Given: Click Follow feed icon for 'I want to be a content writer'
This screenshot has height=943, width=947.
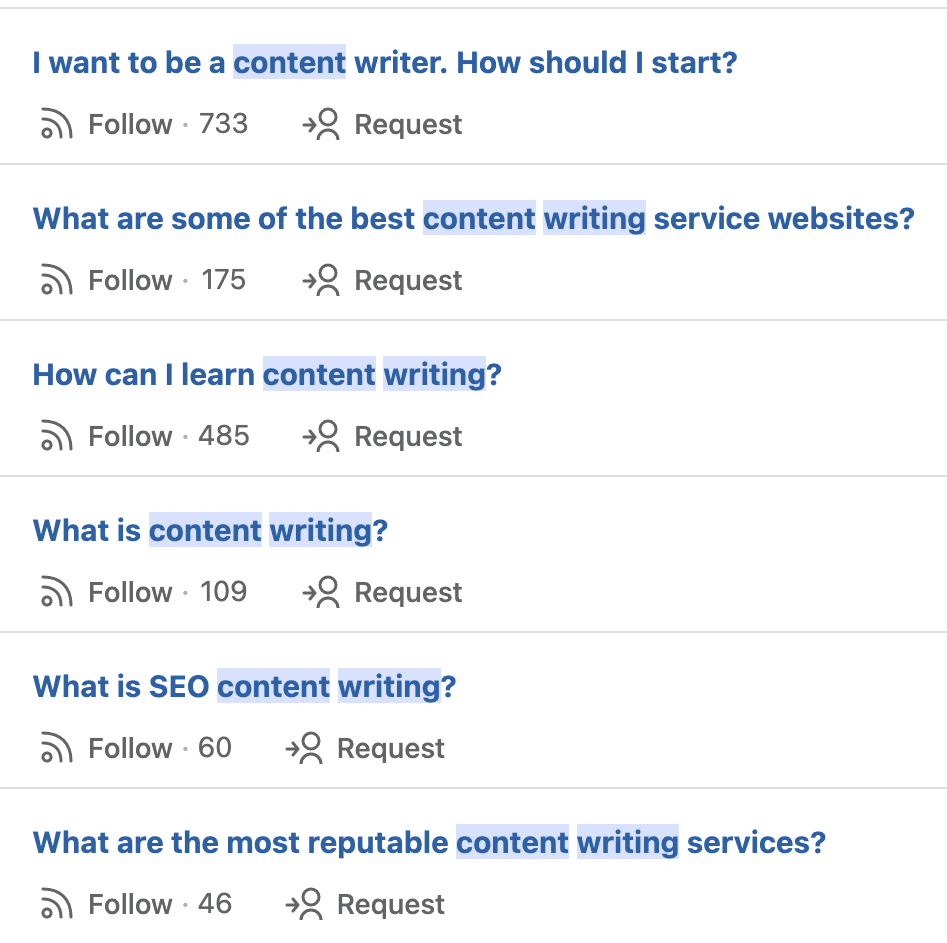Looking at the screenshot, I should pyautogui.click(x=56, y=125).
